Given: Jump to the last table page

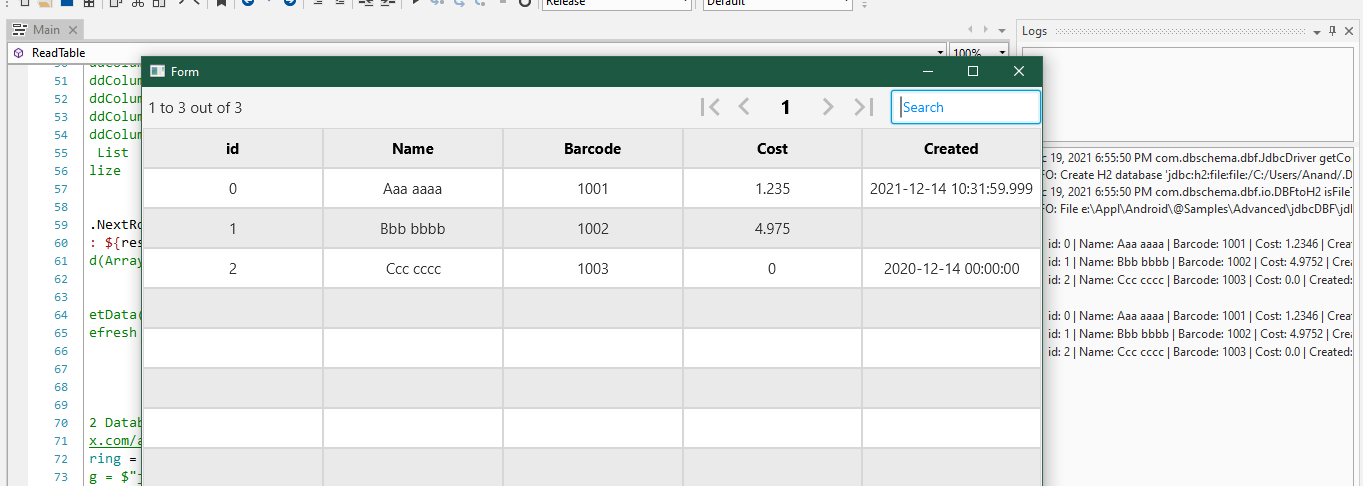Looking at the screenshot, I should pyautogui.click(x=864, y=107).
